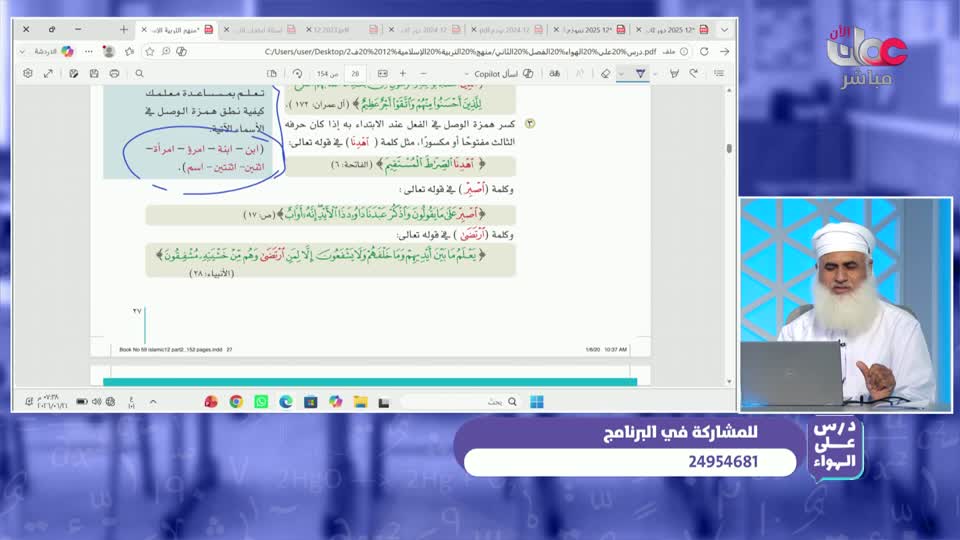Open a new browser tab
Image resolution: width=960 pixels, height=540 pixels.
click(124, 29)
